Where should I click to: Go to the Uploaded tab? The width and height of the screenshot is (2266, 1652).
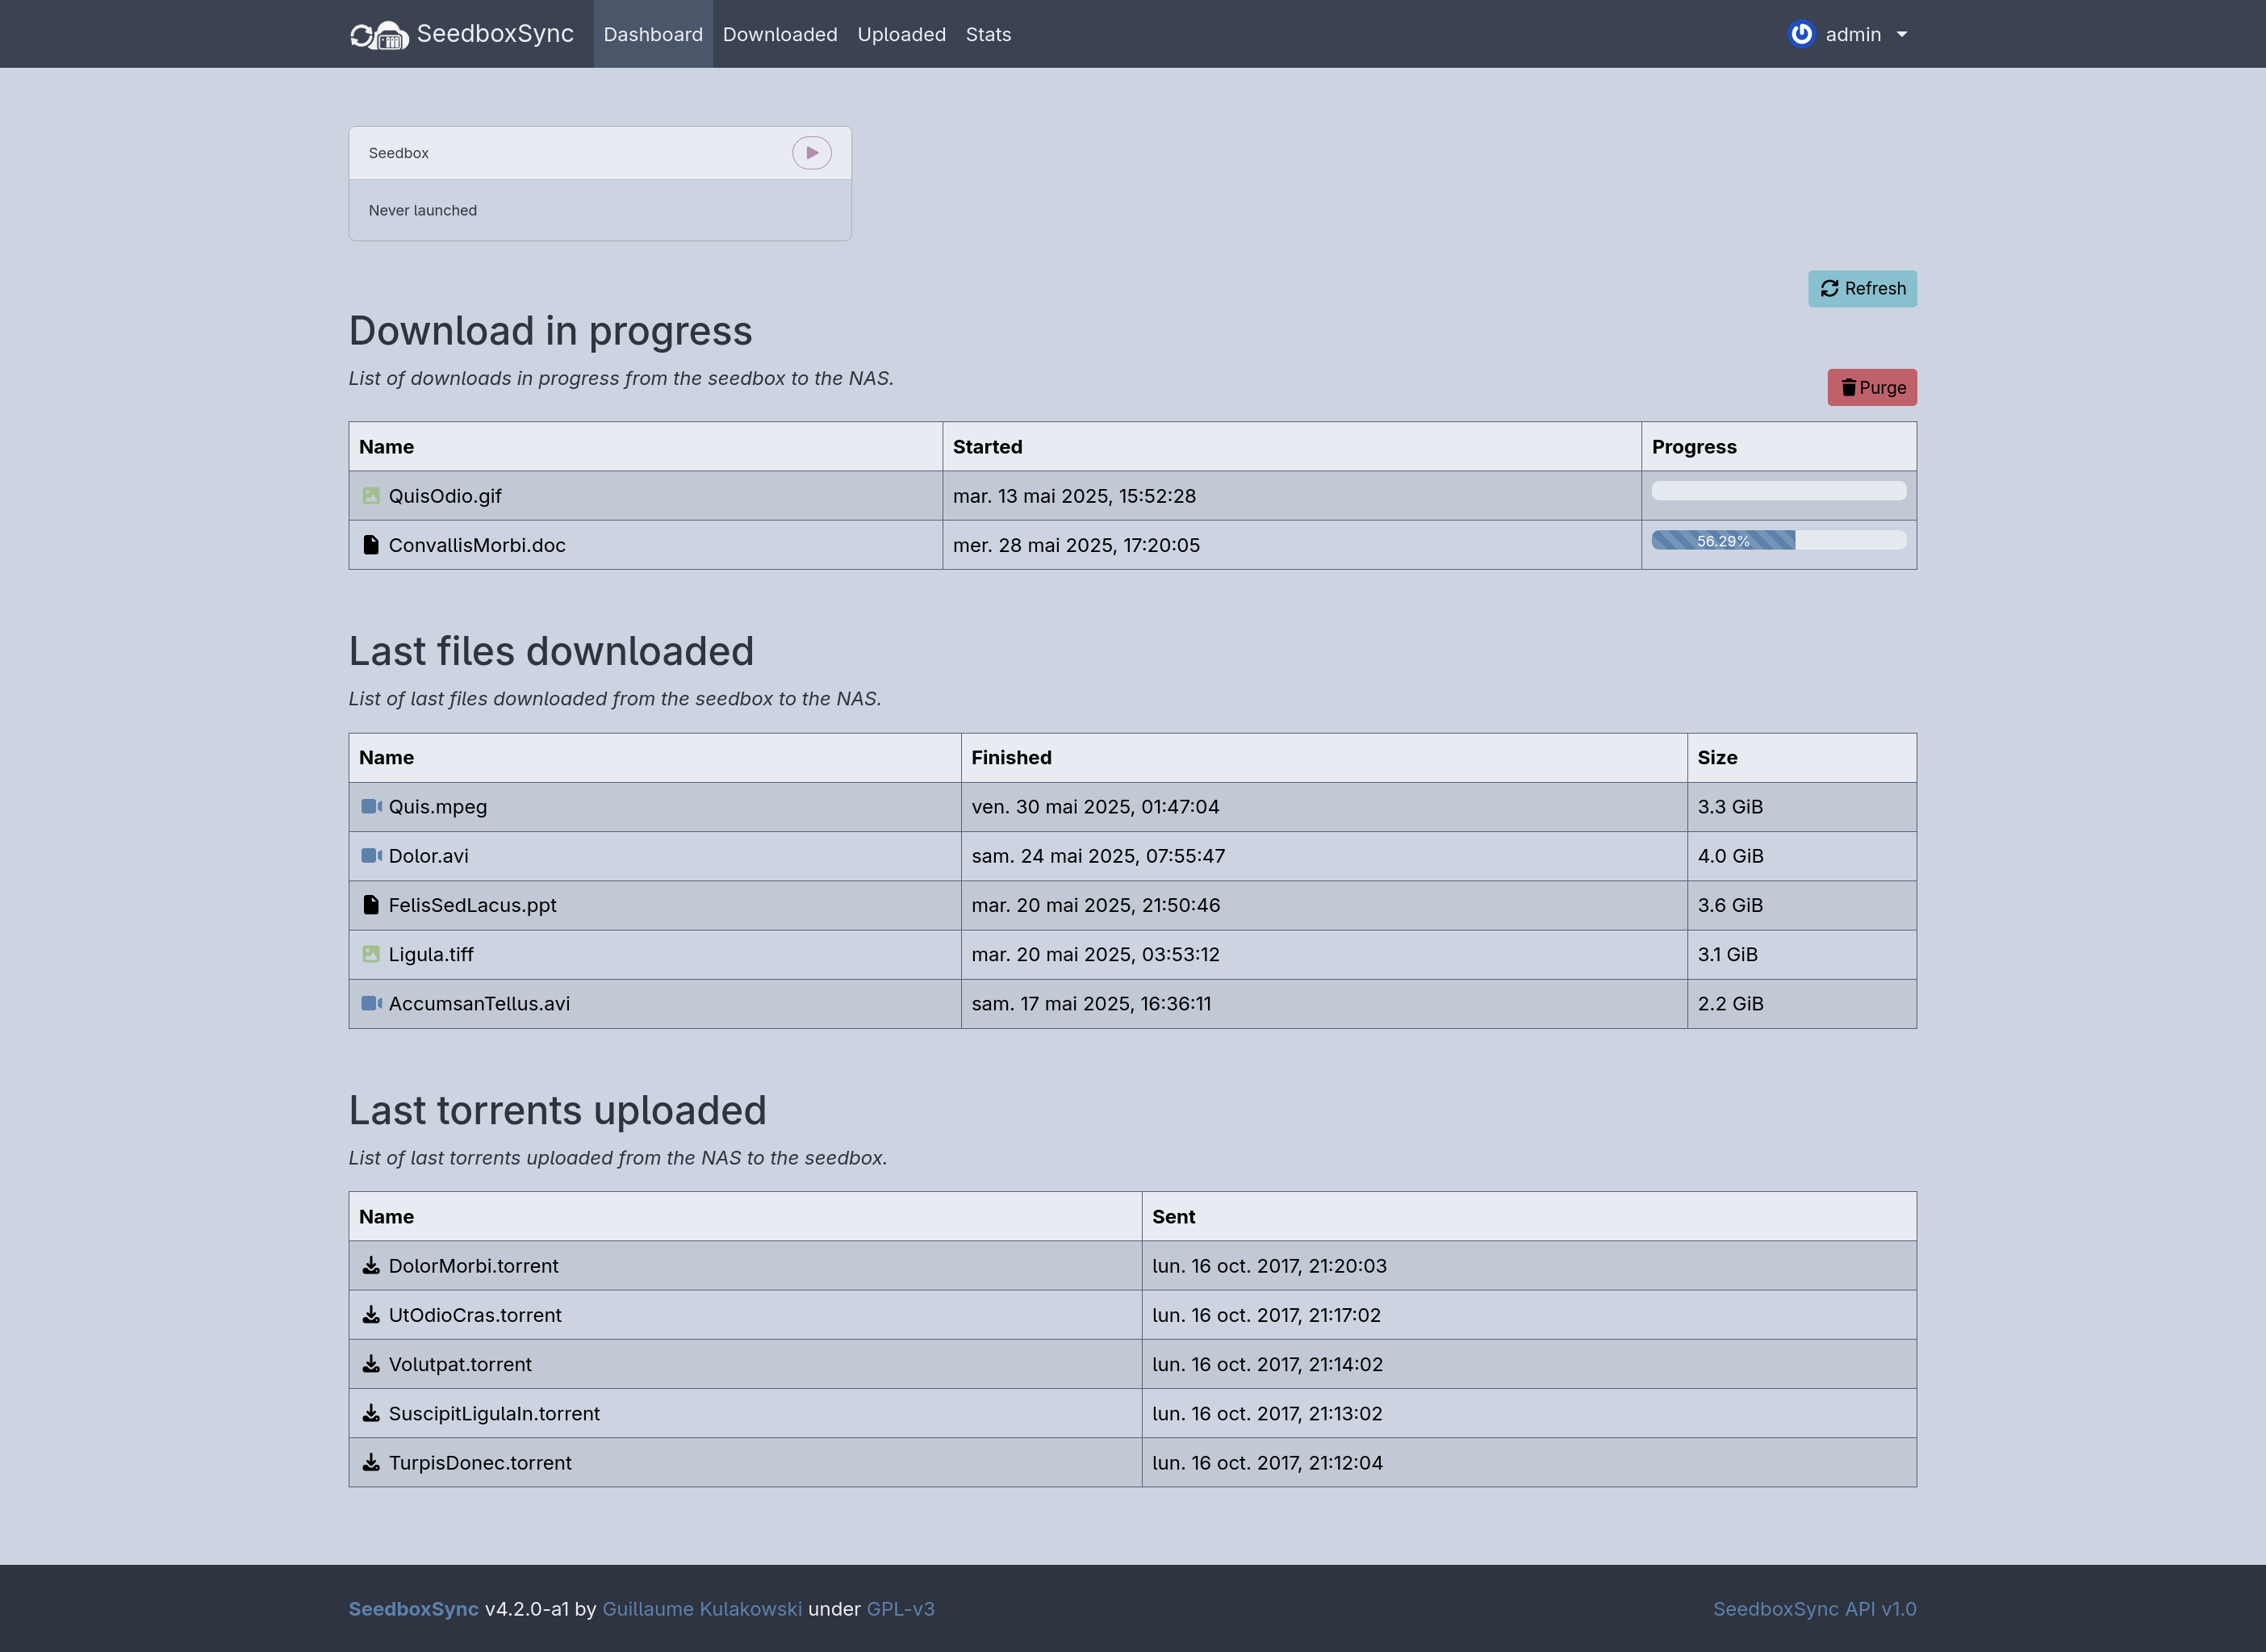point(901,34)
